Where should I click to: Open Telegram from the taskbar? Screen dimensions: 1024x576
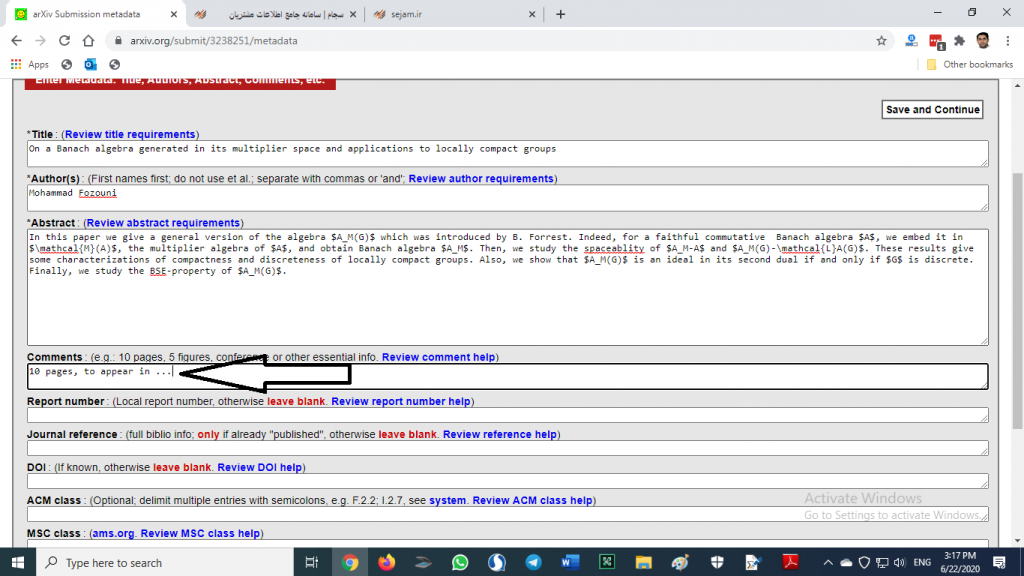pos(534,562)
